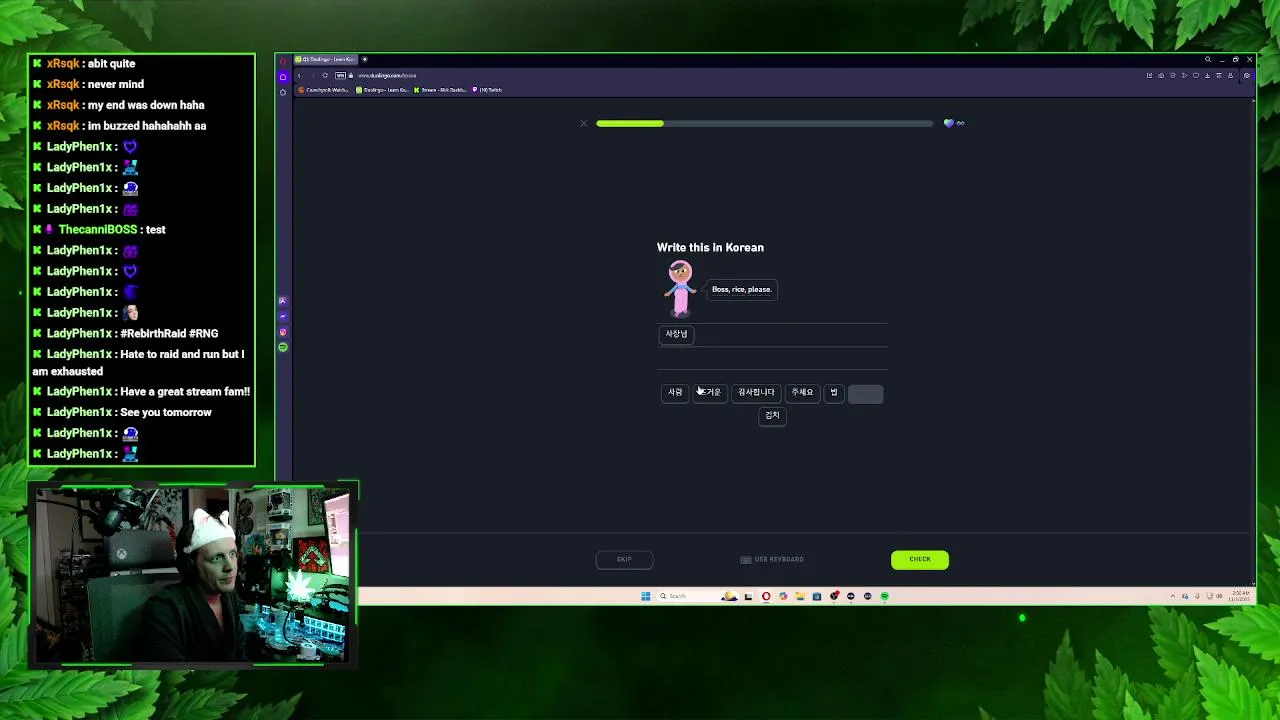This screenshot has width=1280, height=720.
Task: Open the downloads icon in toolbar
Action: pyautogui.click(x=1207, y=76)
